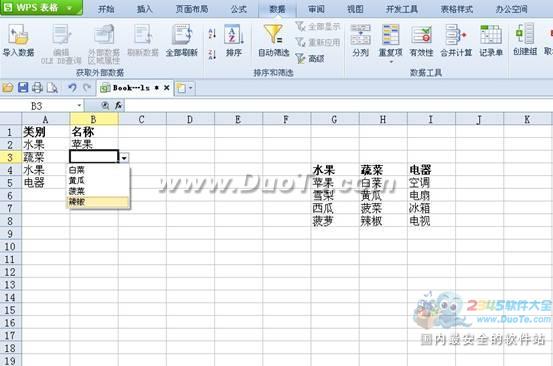Switch to the 开发工具 tab
This screenshot has height=366, width=553.
[402, 9]
